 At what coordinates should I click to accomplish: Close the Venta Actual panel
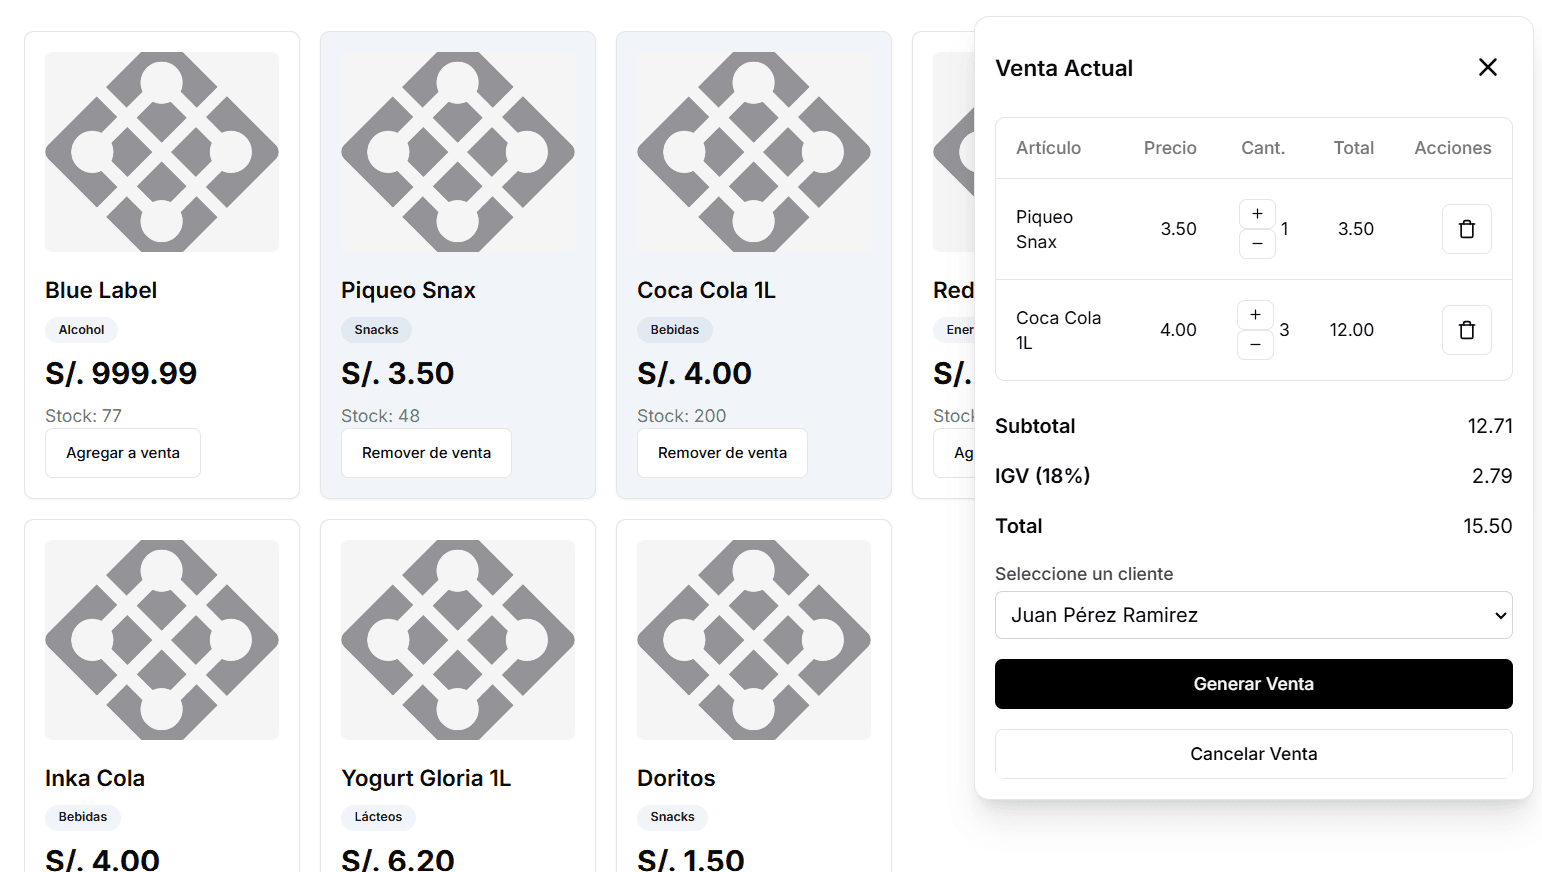pyautogui.click(x=1487, y=67)
